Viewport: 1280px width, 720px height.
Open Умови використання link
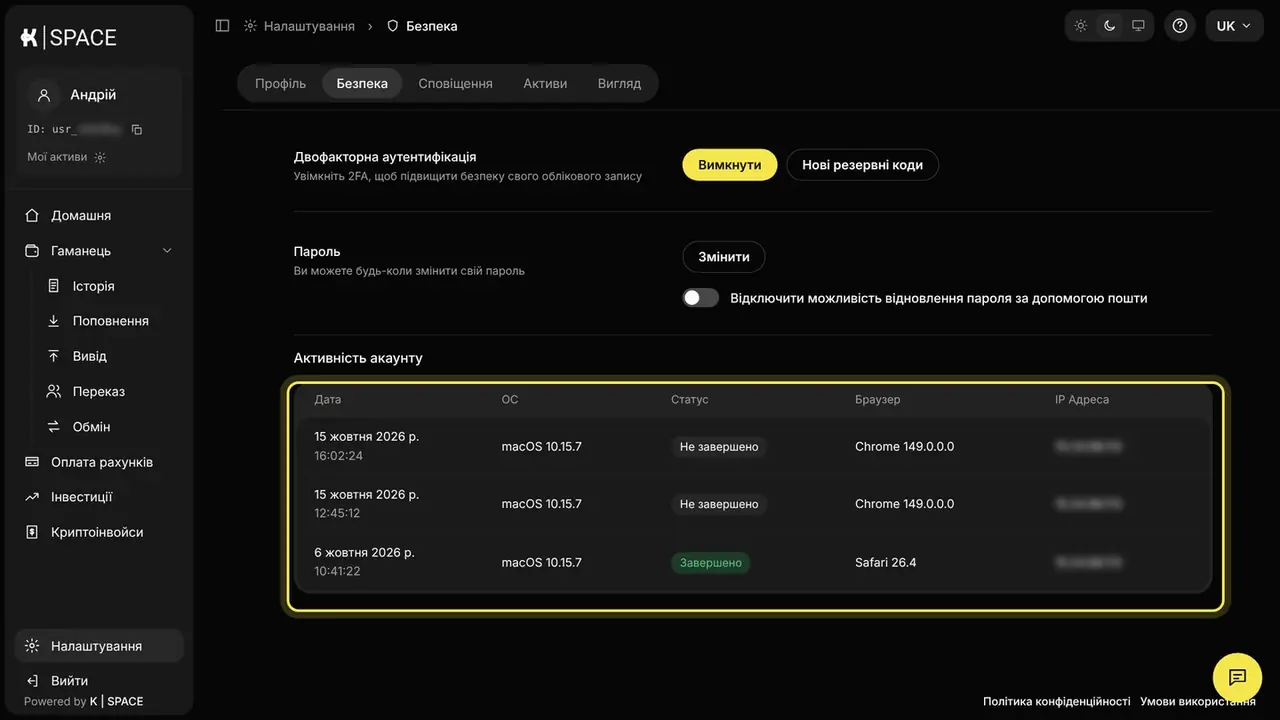[x=1198, y=702]
